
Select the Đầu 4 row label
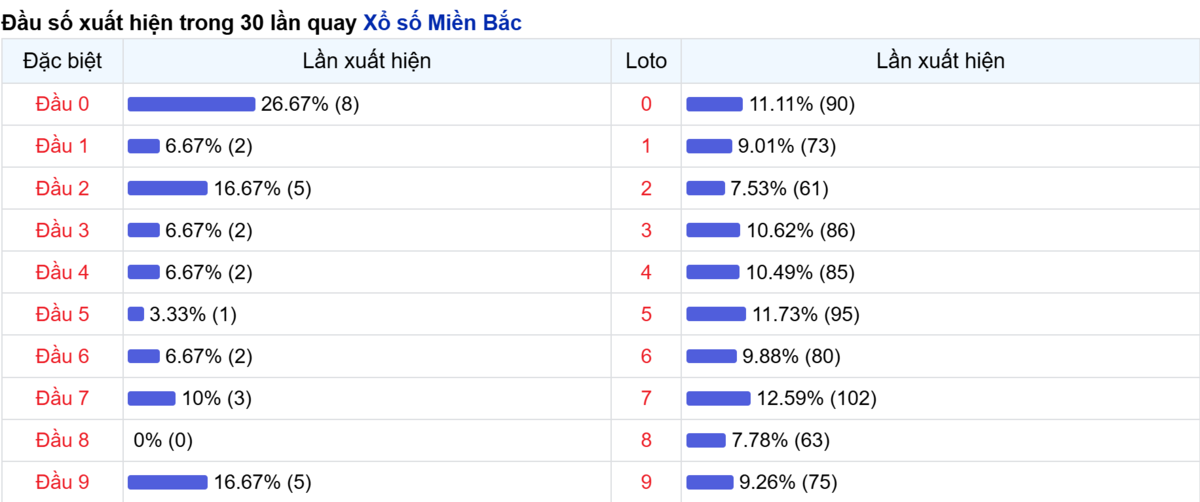pyautogui.click(x=62, y=272)
